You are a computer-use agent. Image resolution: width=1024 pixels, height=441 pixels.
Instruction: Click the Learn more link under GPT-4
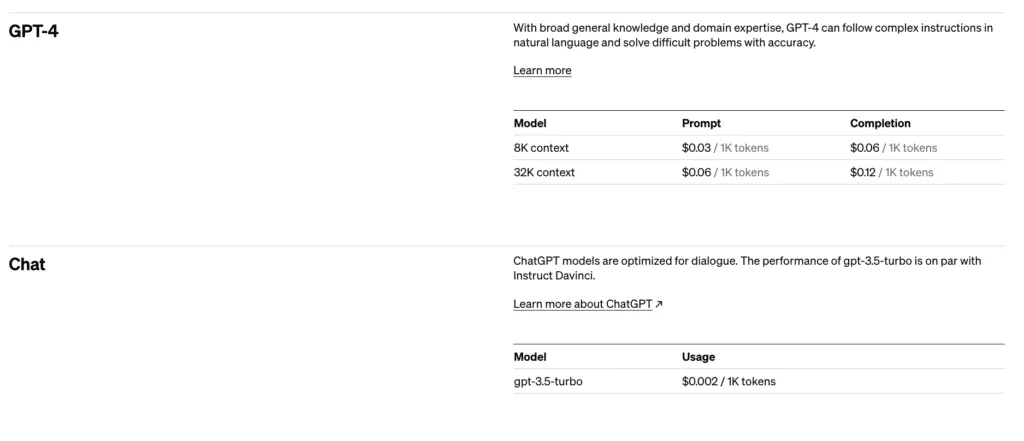click(x=542, y=71)
